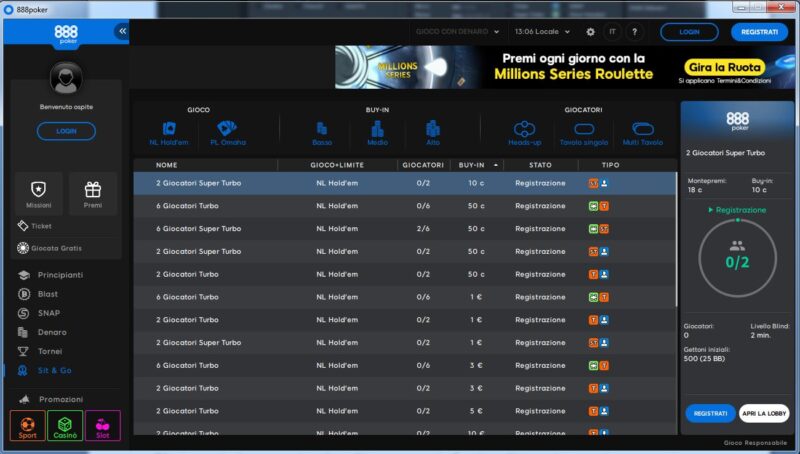Click the top REGISTRATI button
800x454 pixels.
coord(759,32)
